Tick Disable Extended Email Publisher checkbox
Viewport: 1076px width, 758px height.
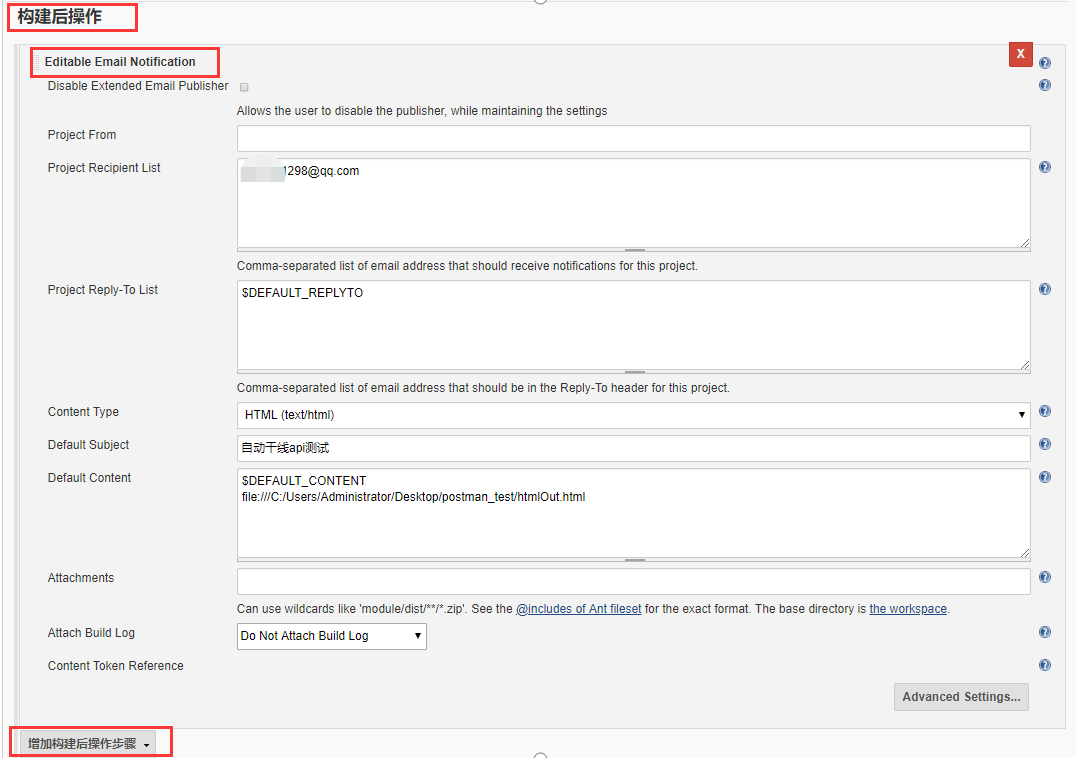244,87
